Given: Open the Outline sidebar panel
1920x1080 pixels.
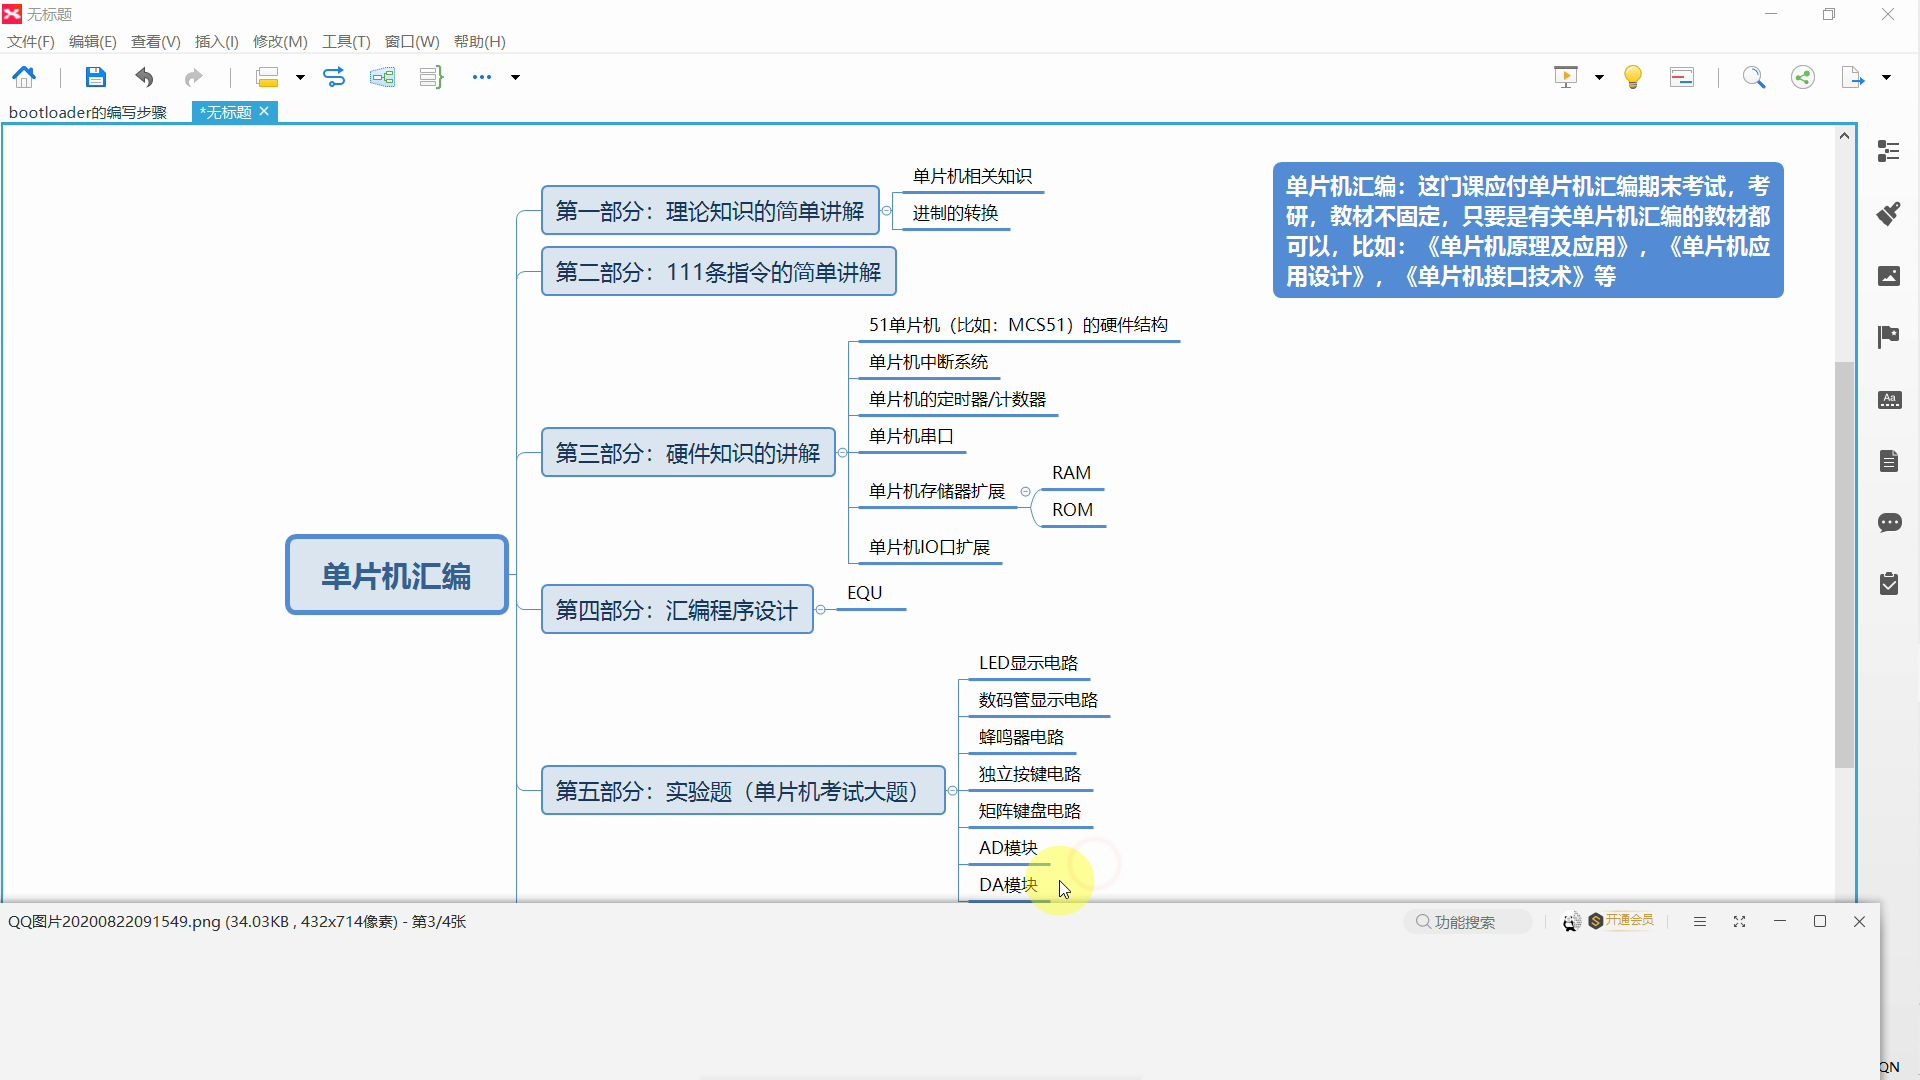Looking at the screenshot, I should (x=1889, y=151).
